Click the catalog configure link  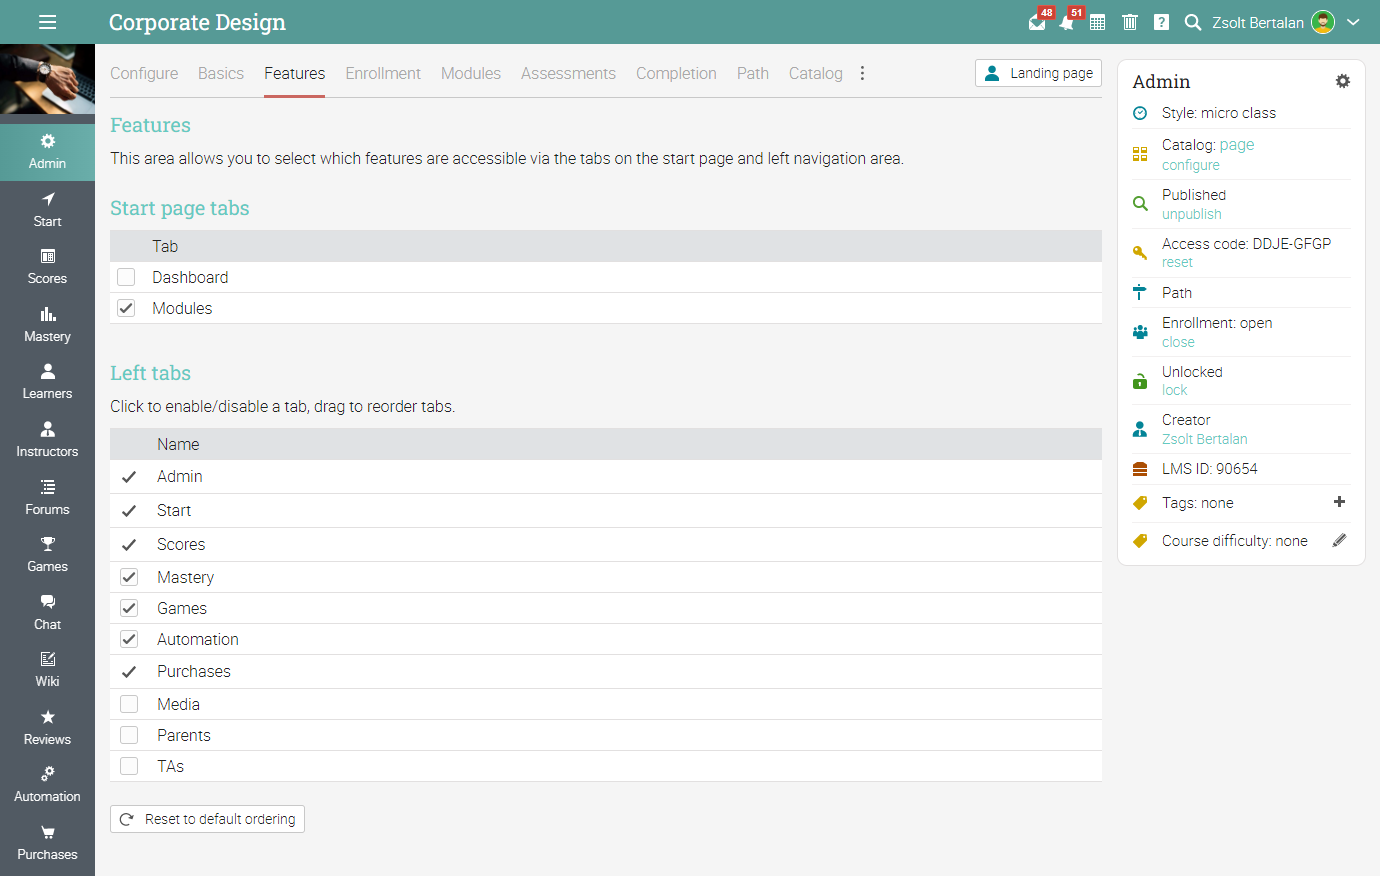pos(1191,165)
